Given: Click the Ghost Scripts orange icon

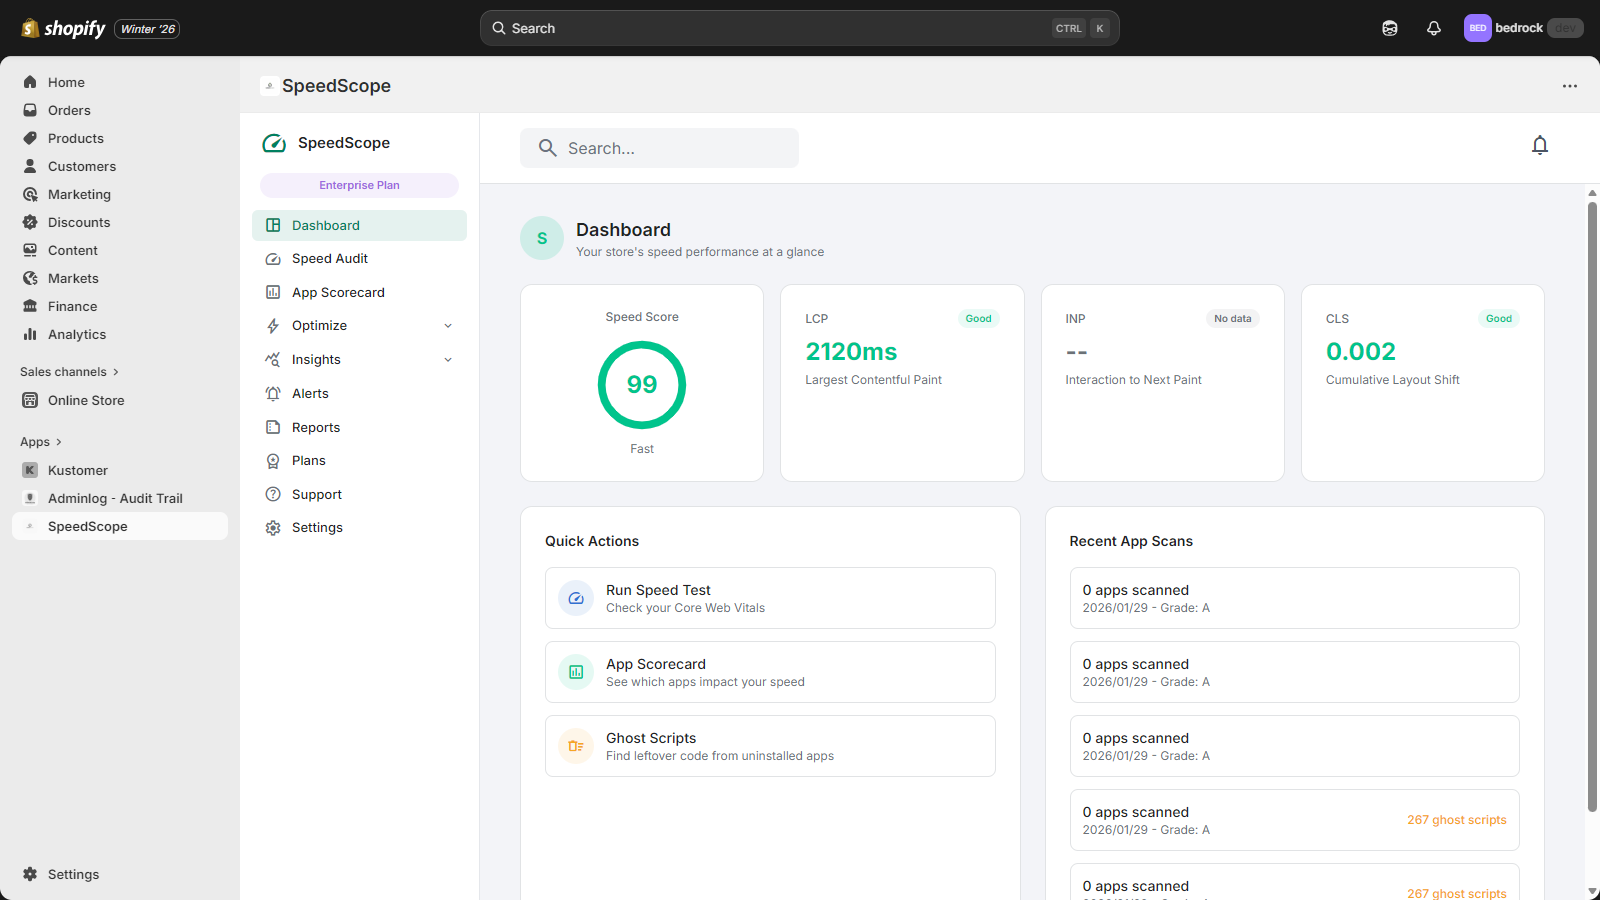Looking at the screenshot, I should [x=576, y=746].
